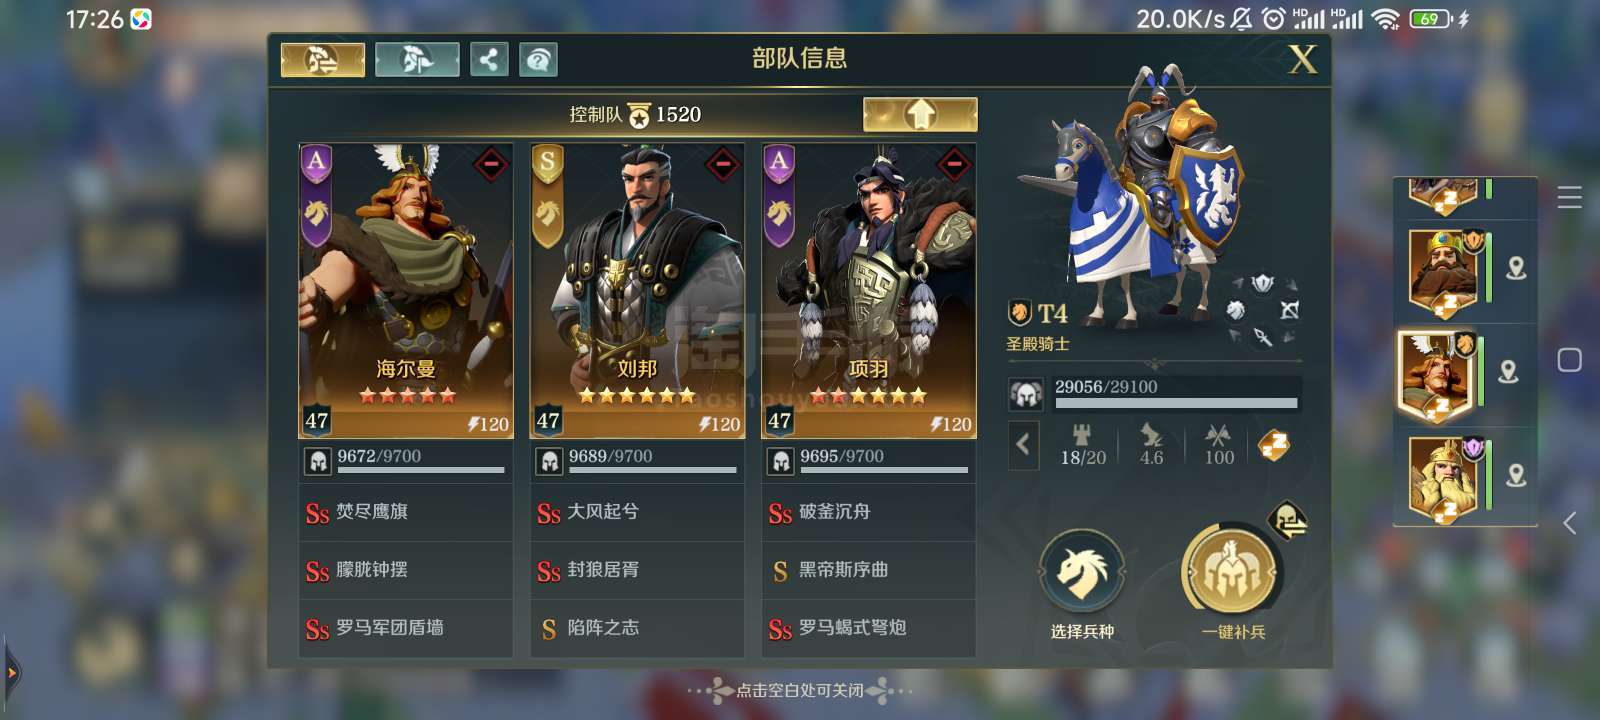Remove 海尔曼 with the red minus icon

click(x=490, y=163)
